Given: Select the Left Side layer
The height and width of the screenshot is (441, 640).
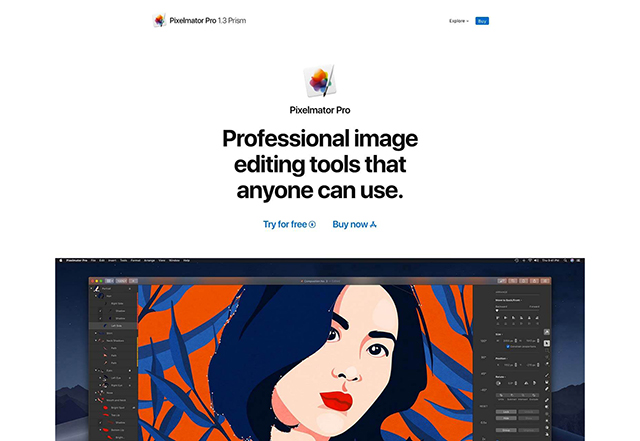Looking at the screenshot, I should tap(113, 325).
